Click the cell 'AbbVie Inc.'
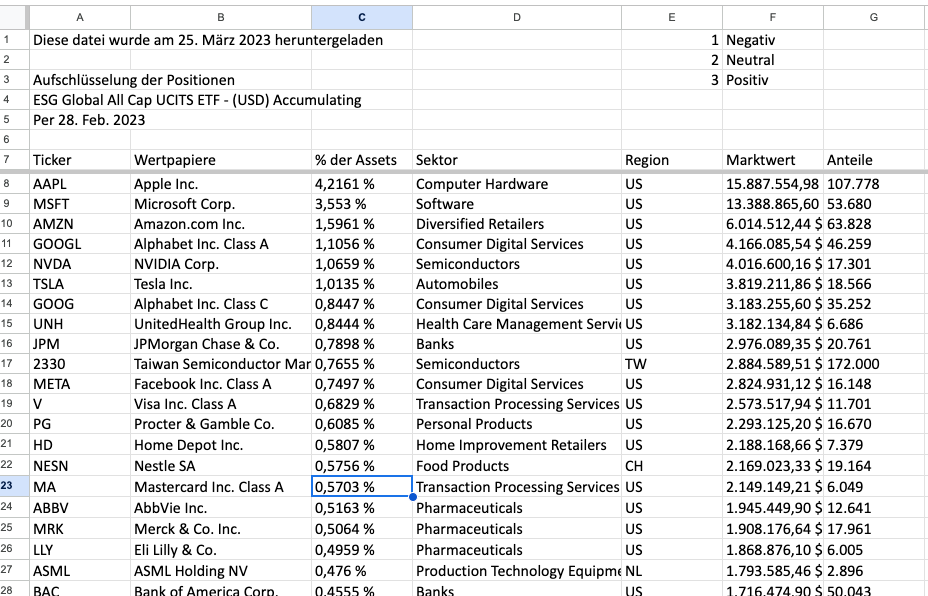 click(x=221, y=508)
